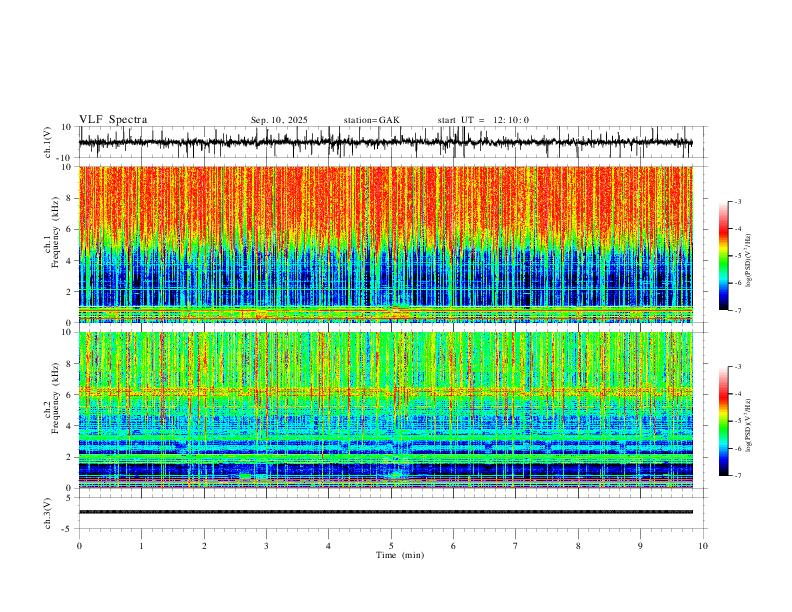This screenshot has width=792, height=612.
Task: Click the "ch.1(V)" waveform axis label
Action: tap(48, 142)
